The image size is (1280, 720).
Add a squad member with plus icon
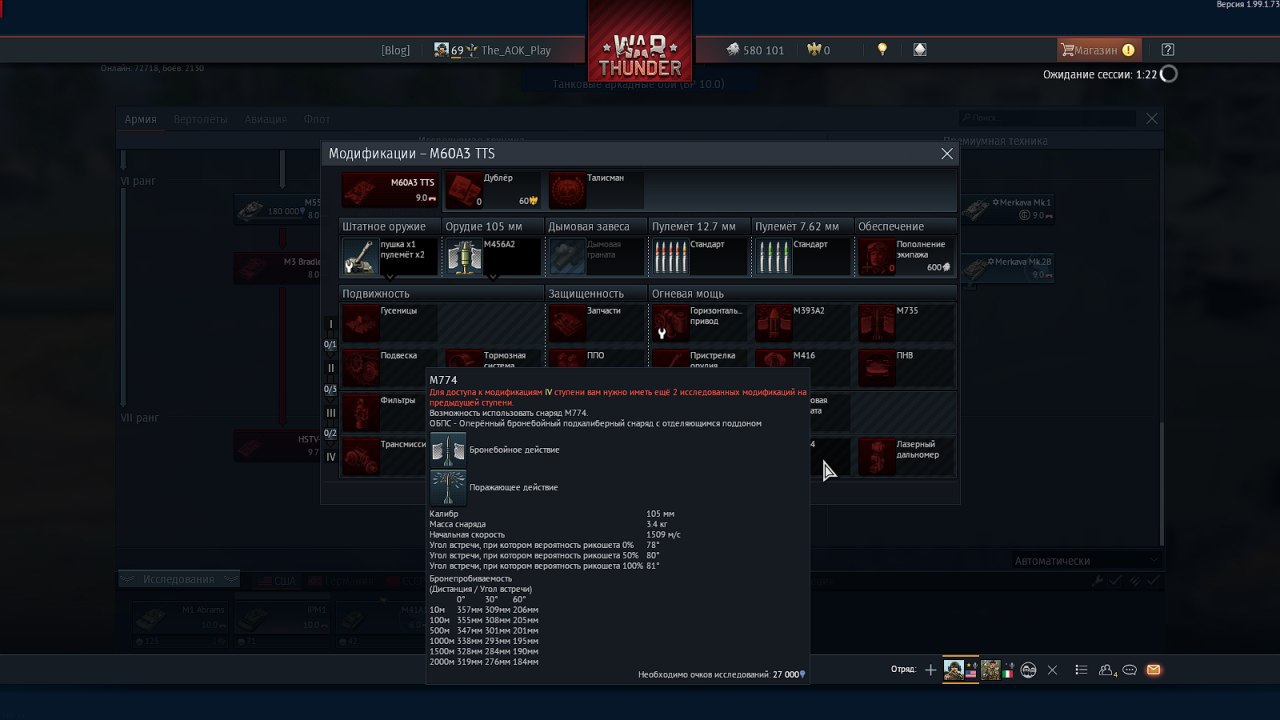coord(931,670)
